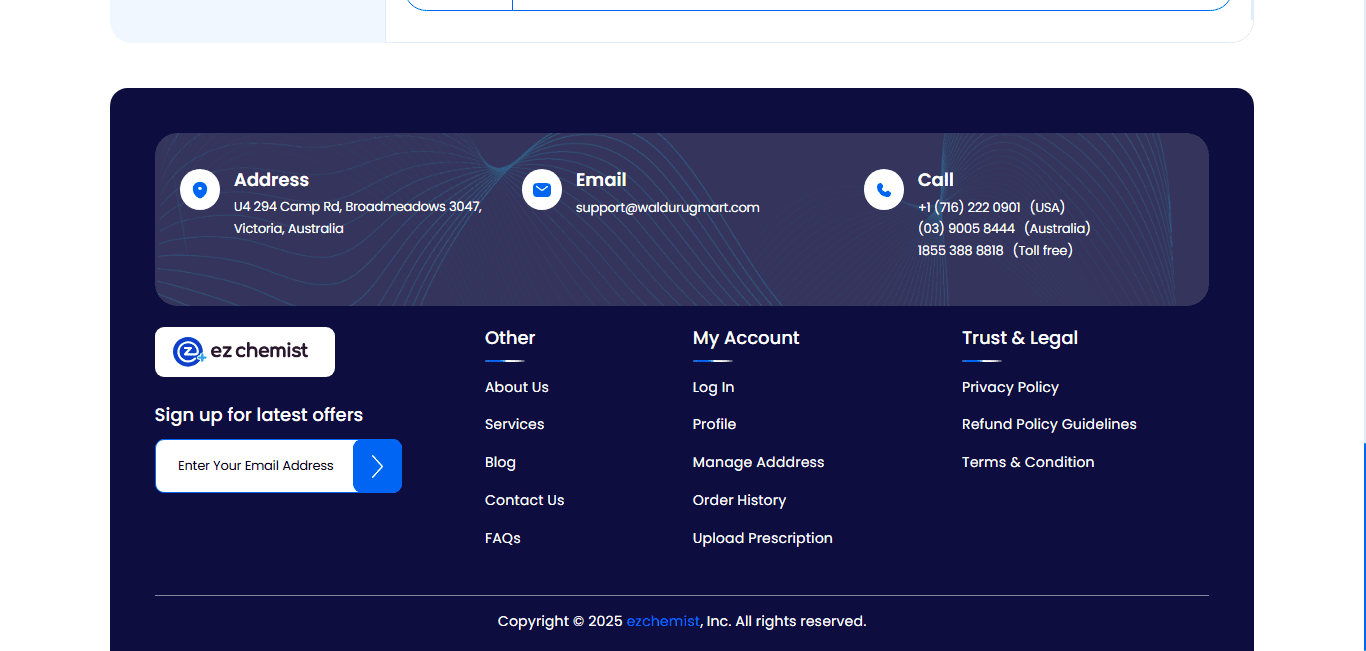Screen dimensions: 1366x651
Task: Click the ezchemist link in copyright
Action: point(663,621)
